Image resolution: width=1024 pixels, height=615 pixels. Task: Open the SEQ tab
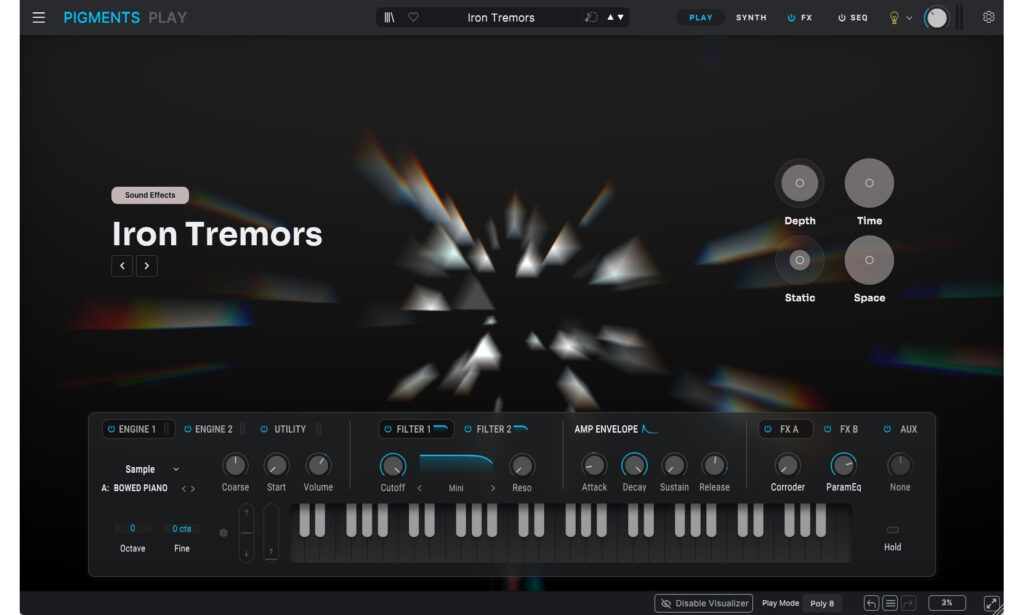tap(859, 18)
